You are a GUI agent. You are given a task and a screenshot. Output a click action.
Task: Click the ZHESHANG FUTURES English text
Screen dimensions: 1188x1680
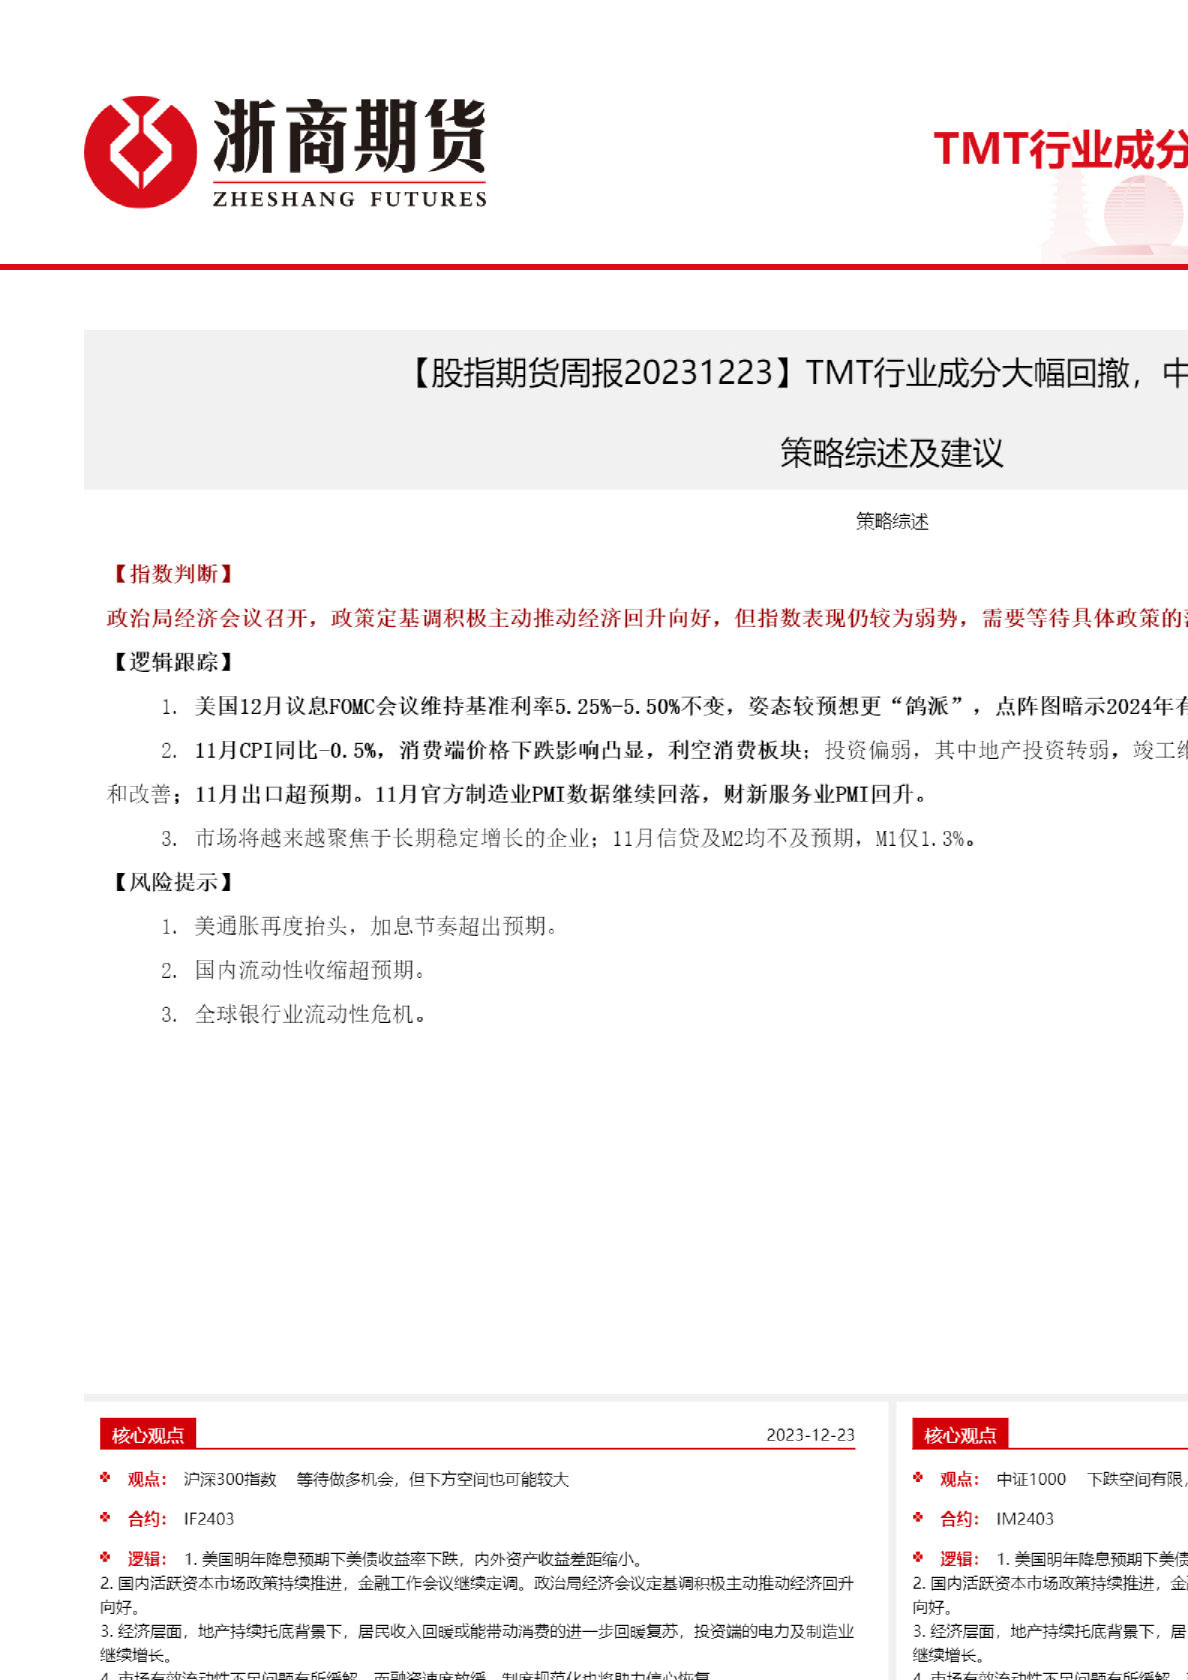[349, 199]
